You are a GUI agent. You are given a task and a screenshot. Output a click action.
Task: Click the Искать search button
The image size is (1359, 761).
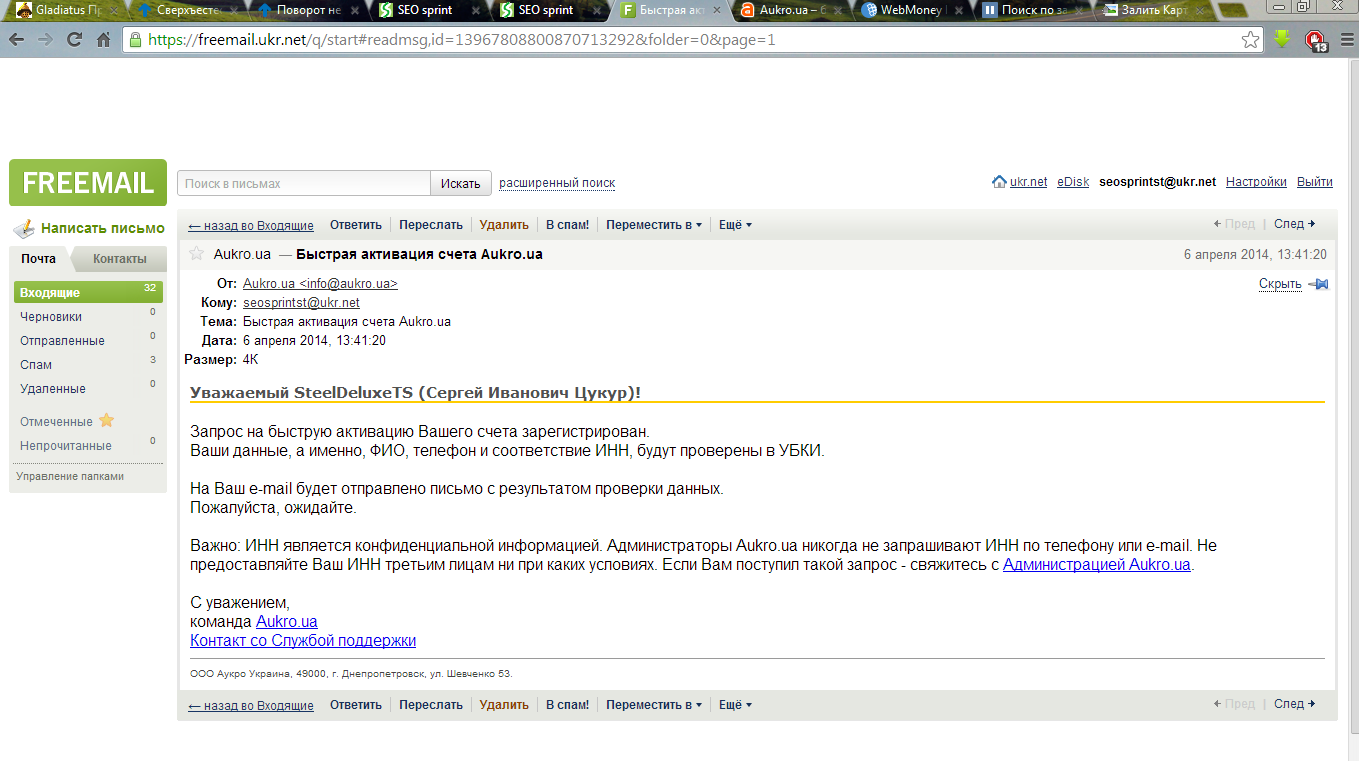(x=461, y=183)
